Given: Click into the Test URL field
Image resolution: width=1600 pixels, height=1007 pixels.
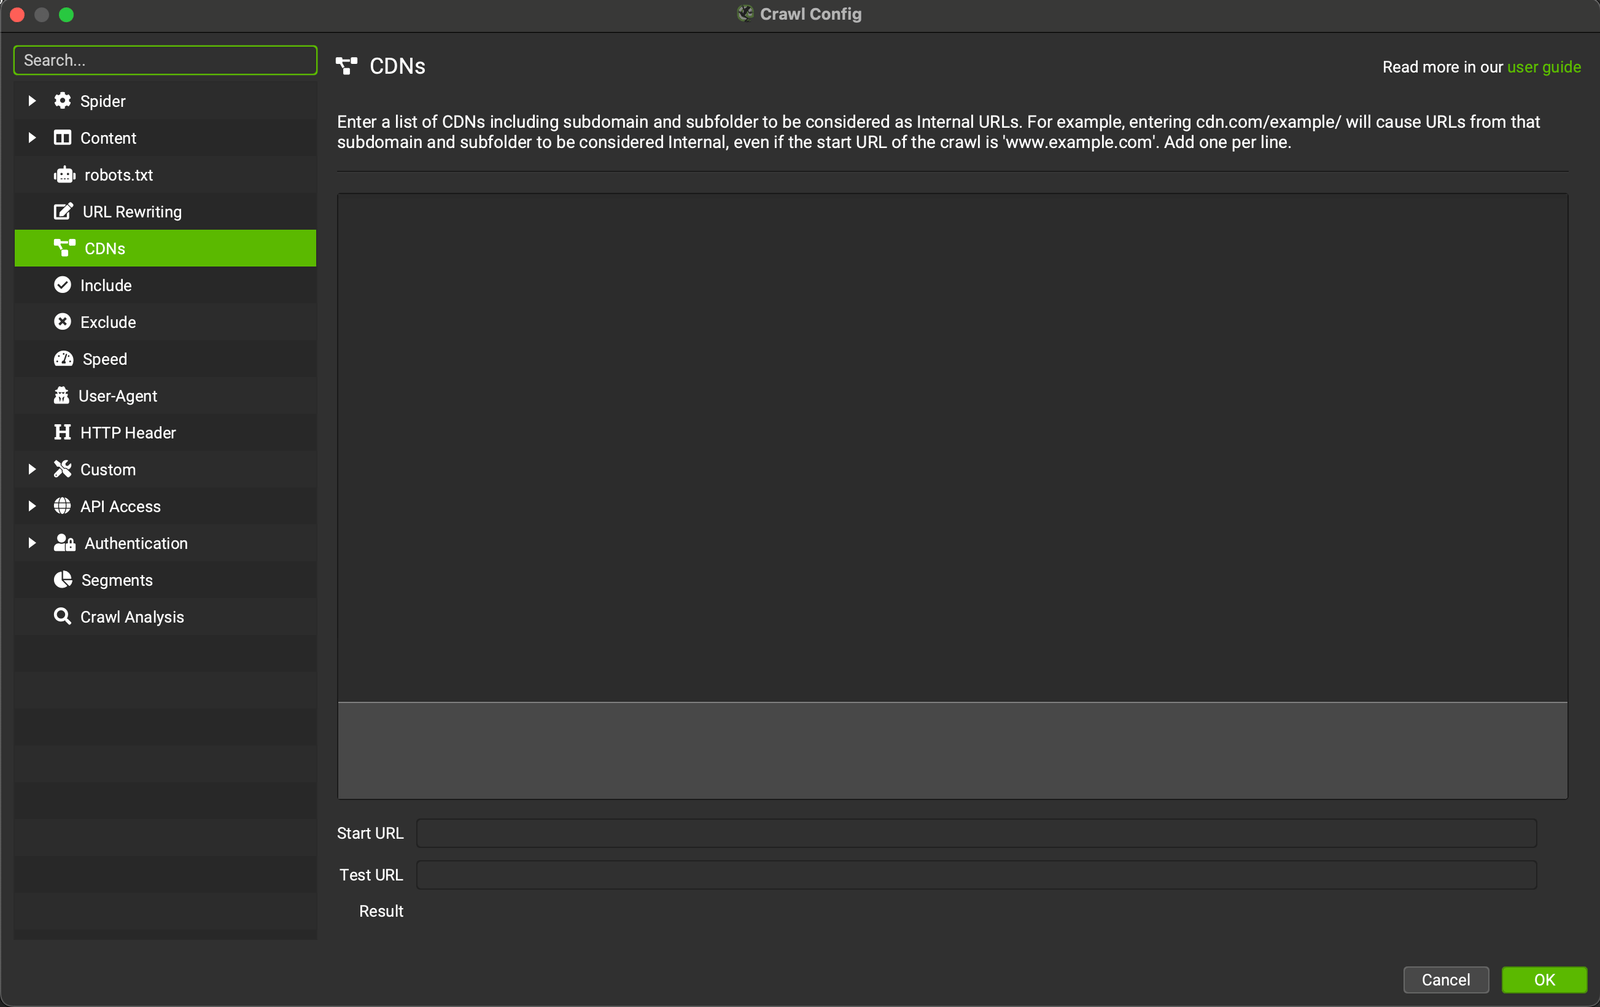Looking at the screenshot, I should pos(975,875).
